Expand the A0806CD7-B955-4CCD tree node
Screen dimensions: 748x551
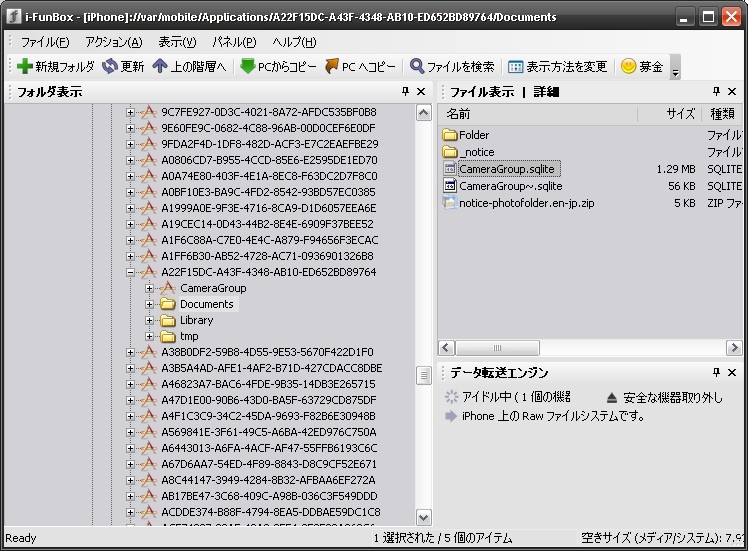point(130,160)
